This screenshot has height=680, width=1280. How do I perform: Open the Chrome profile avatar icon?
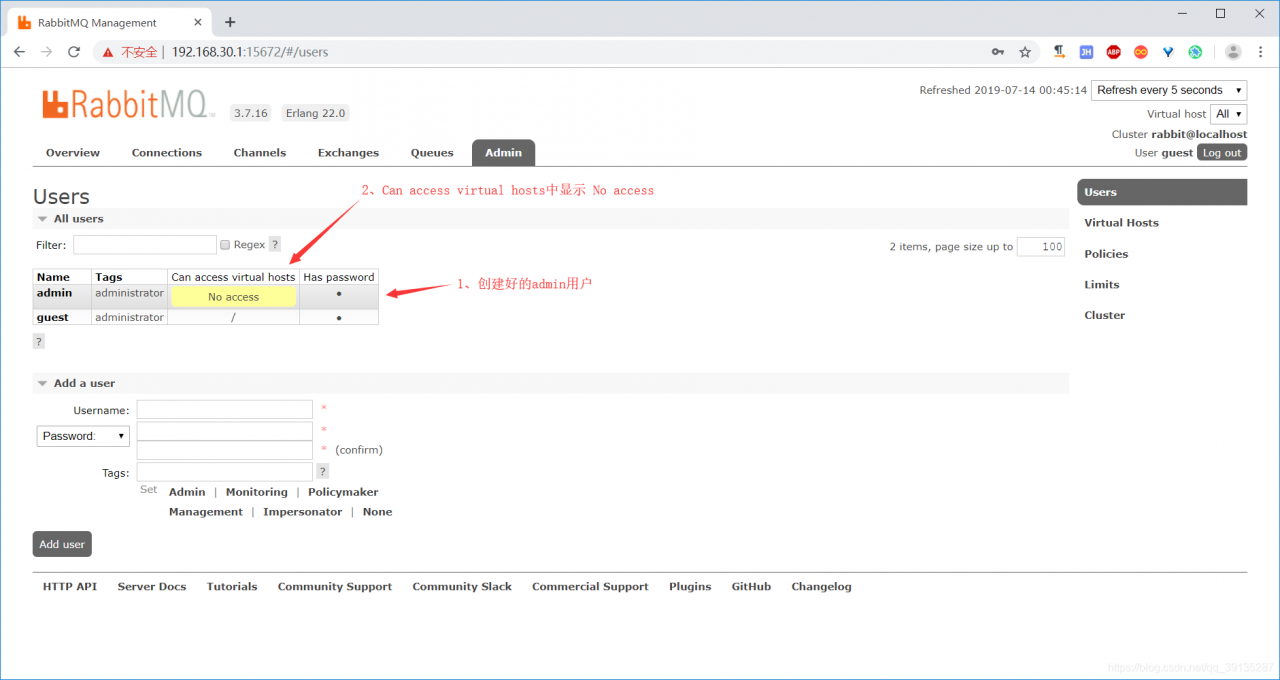click(1233, 52)
